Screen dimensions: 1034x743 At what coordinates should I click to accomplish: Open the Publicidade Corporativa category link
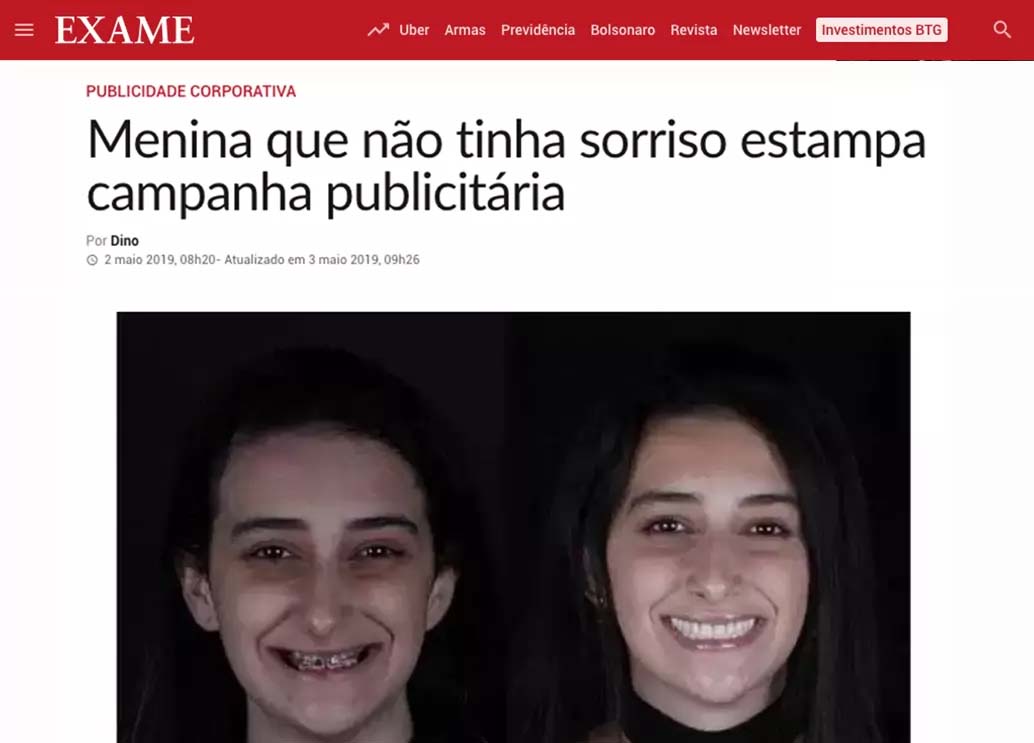(191, 91)
